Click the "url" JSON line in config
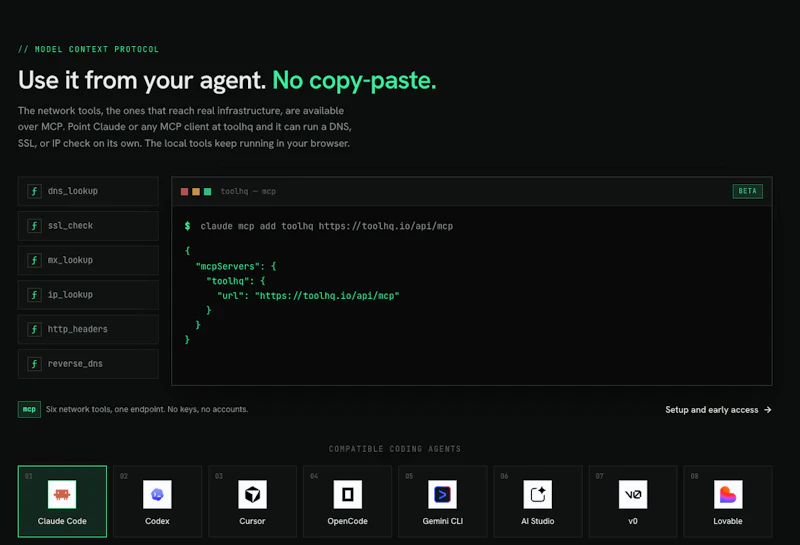Viewport: 800px width, 545px height. tap(308, 295)
